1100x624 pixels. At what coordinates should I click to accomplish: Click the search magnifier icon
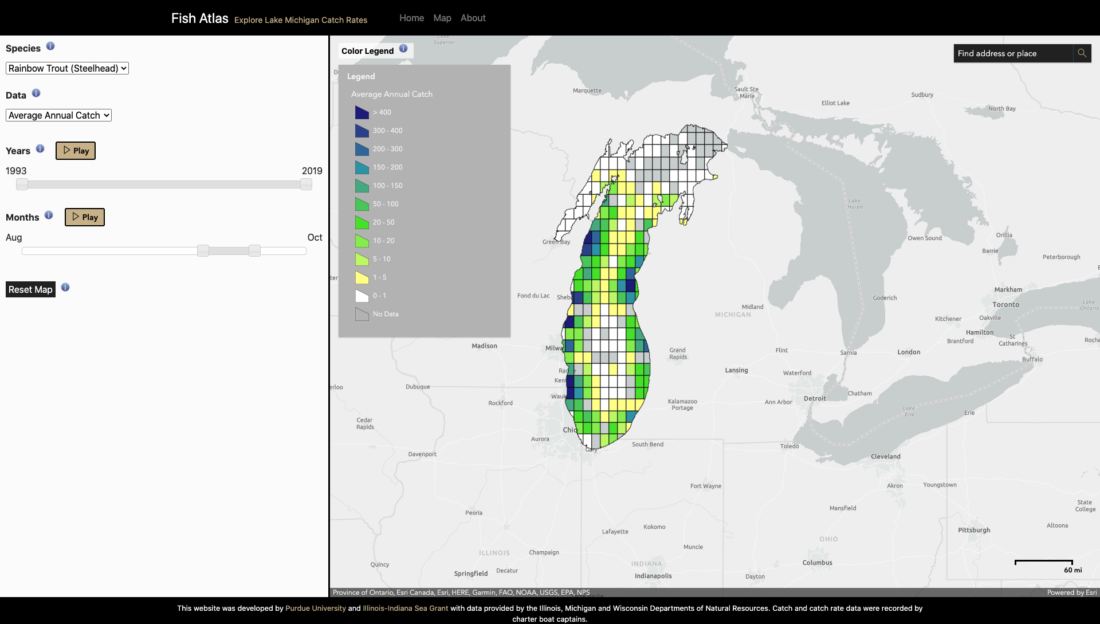point(1082,53)
